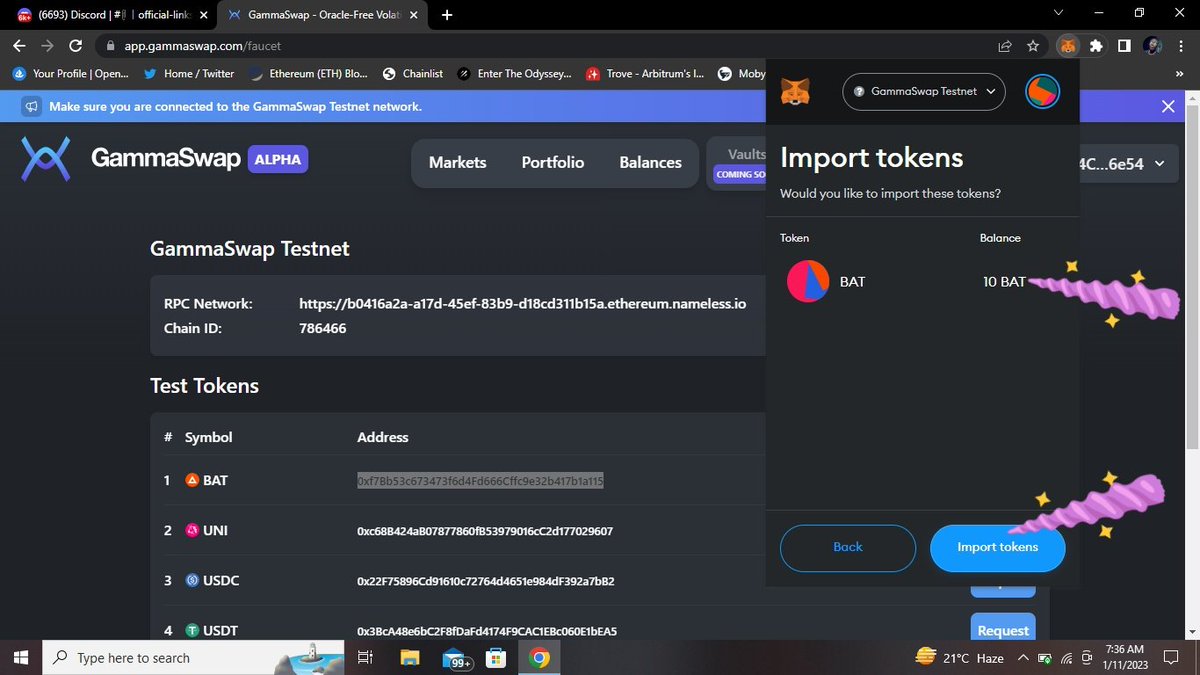Screen dimensions: 1200x675
Task: Click the weather 21°C Haze widget
Action: point(959,657)
